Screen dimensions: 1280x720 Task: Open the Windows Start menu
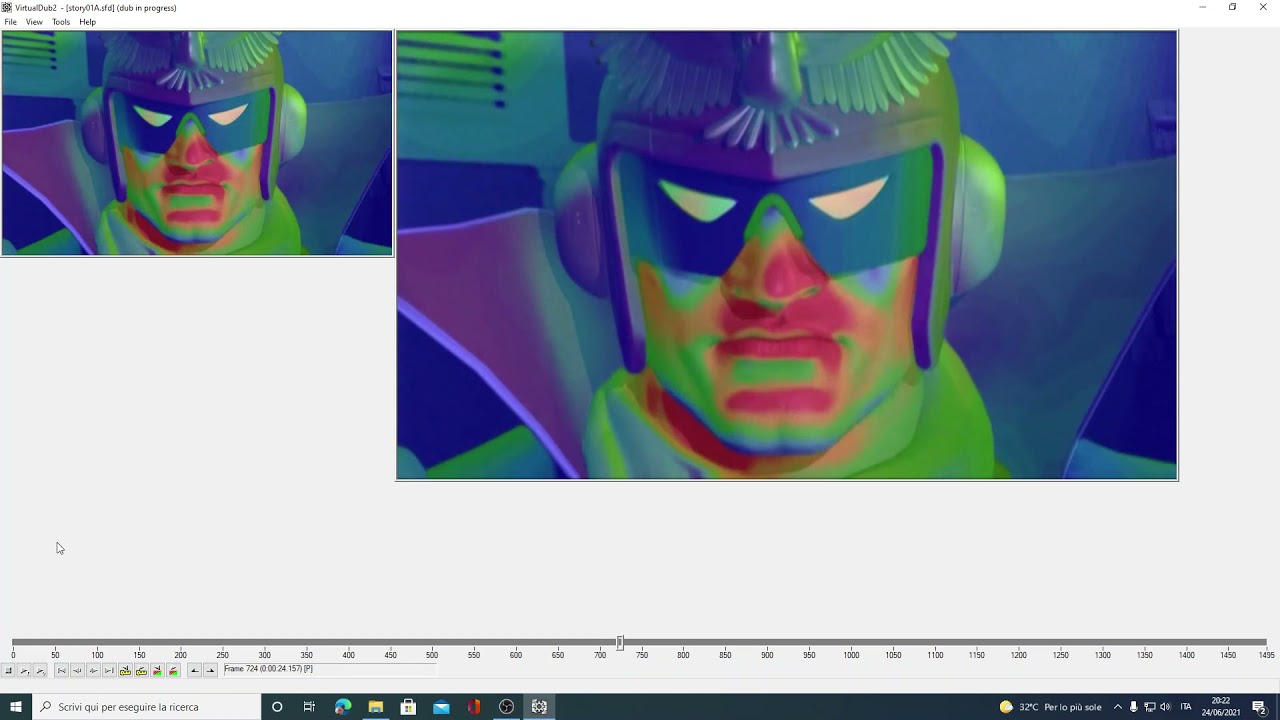point(16,707)
